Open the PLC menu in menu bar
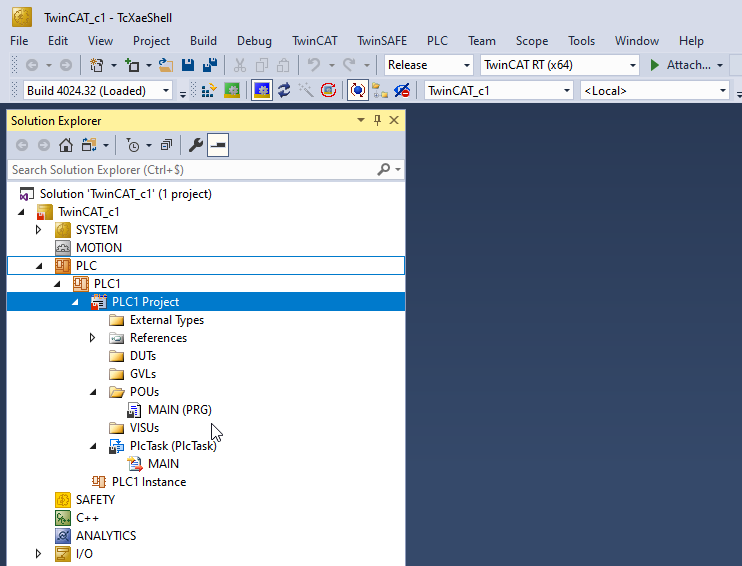The height and width of the screenshot is (566, 742). (x=437, y=41)
